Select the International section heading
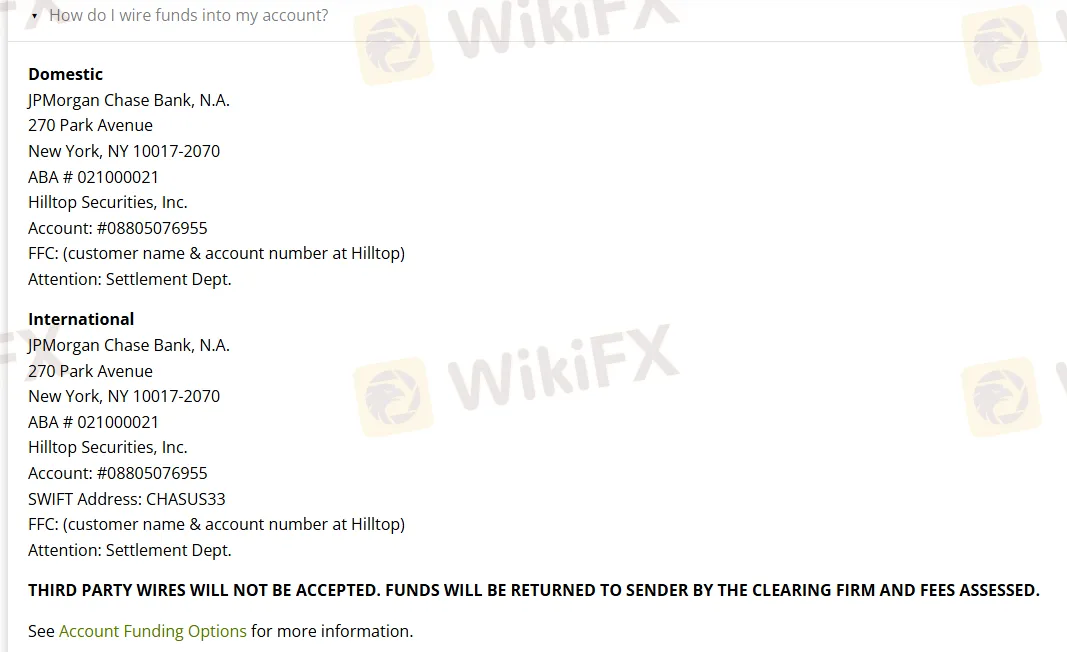 point(81,318)
